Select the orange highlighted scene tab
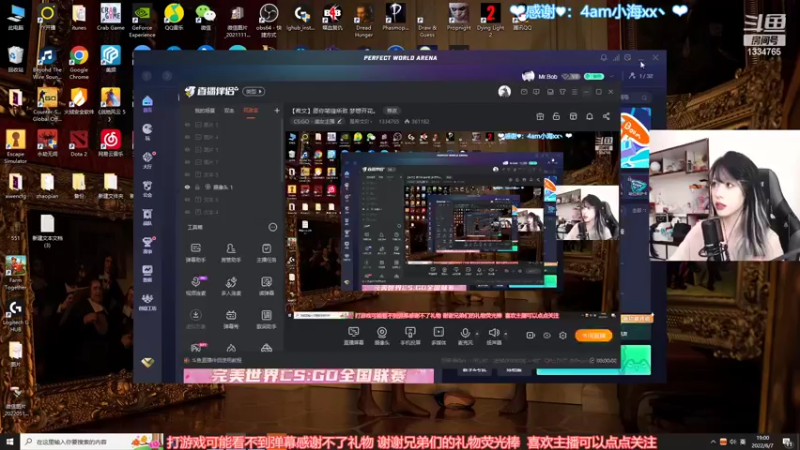800x450 pixels. click(251, 111)
